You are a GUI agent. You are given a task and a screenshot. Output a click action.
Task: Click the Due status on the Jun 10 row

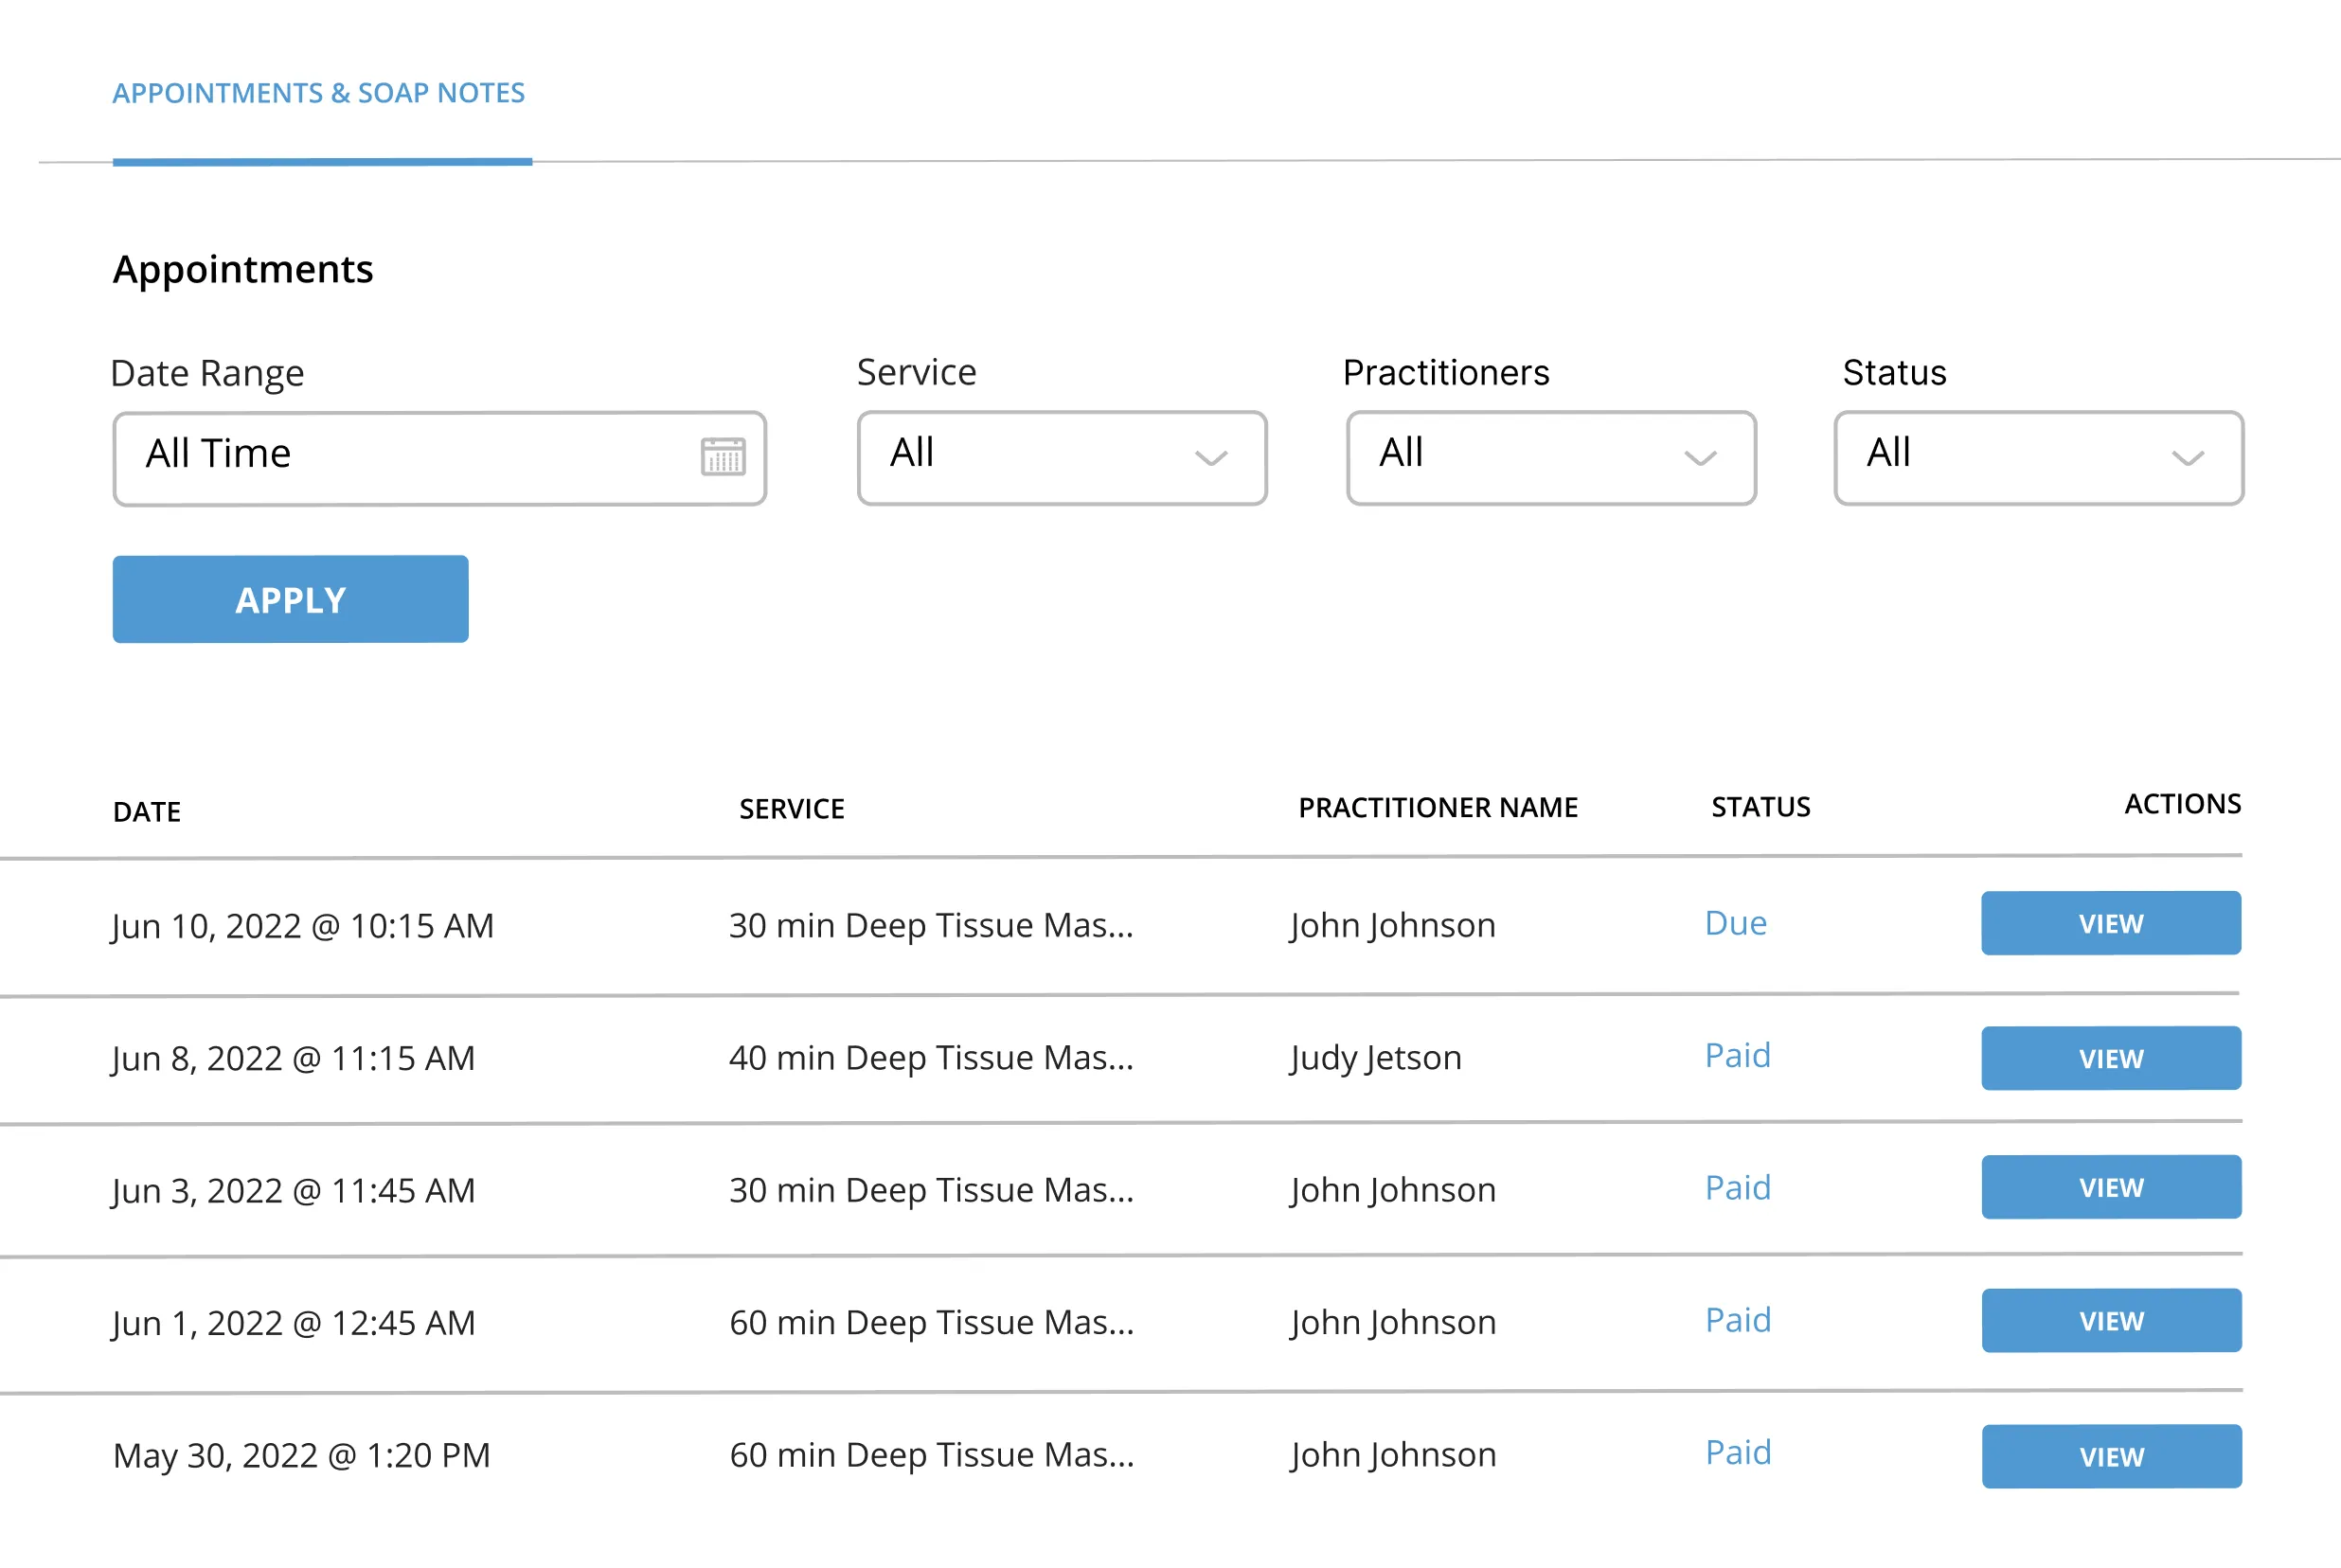(1735, 923)
